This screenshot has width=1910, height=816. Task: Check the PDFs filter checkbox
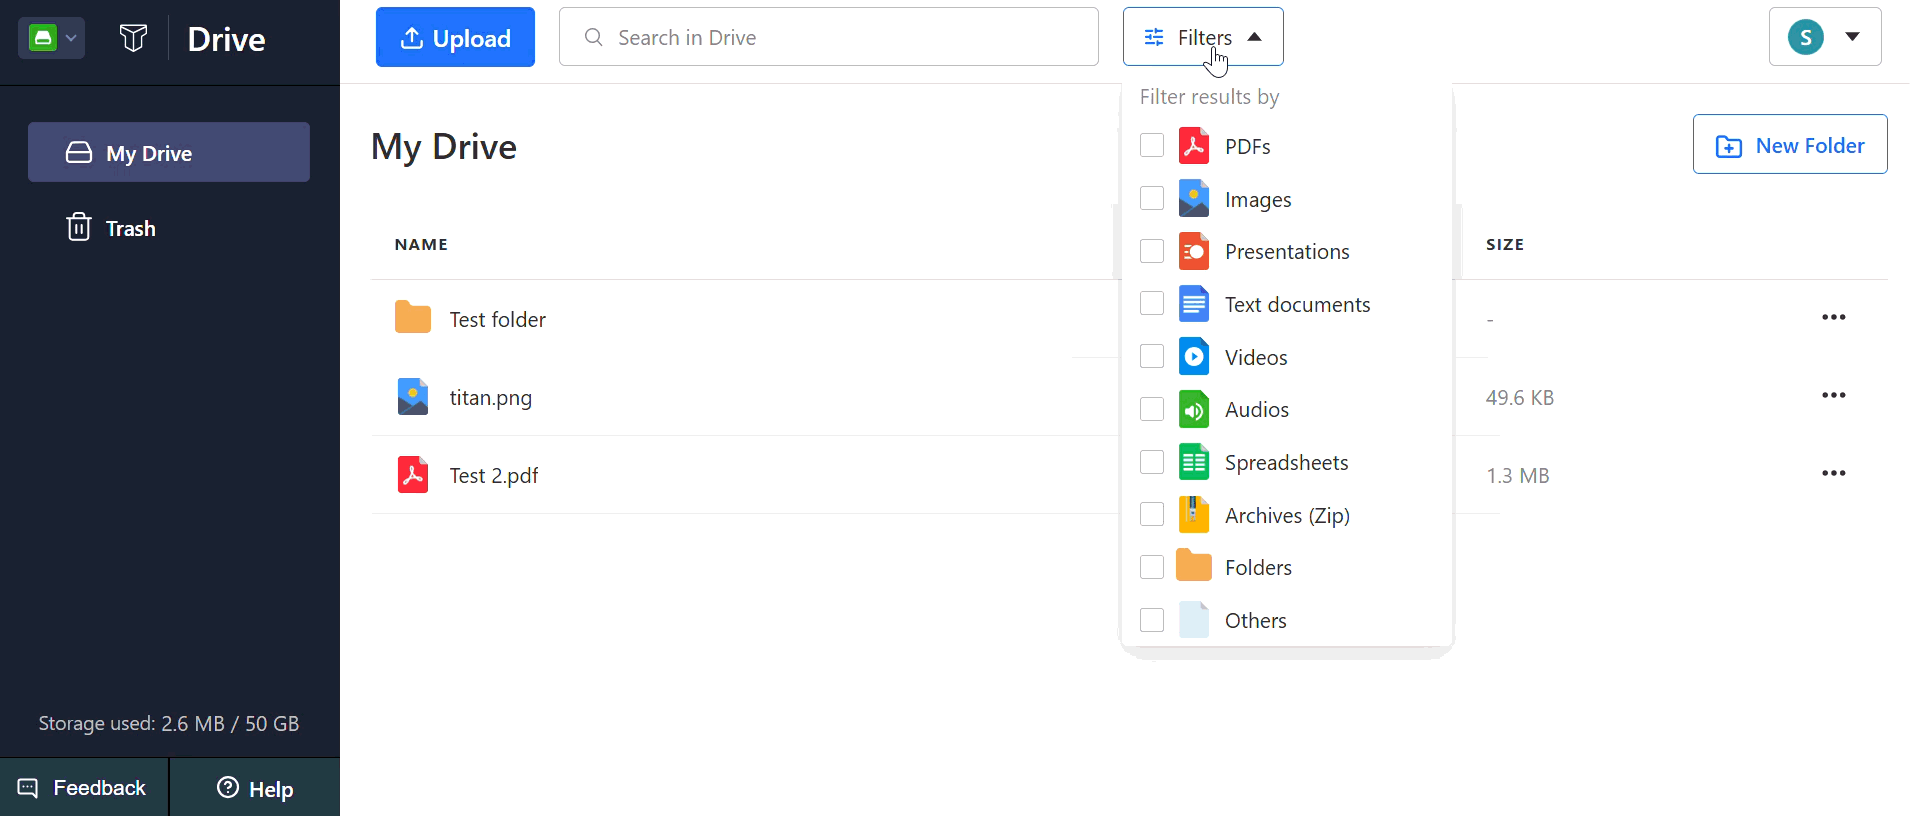(x=1152, y=145)
